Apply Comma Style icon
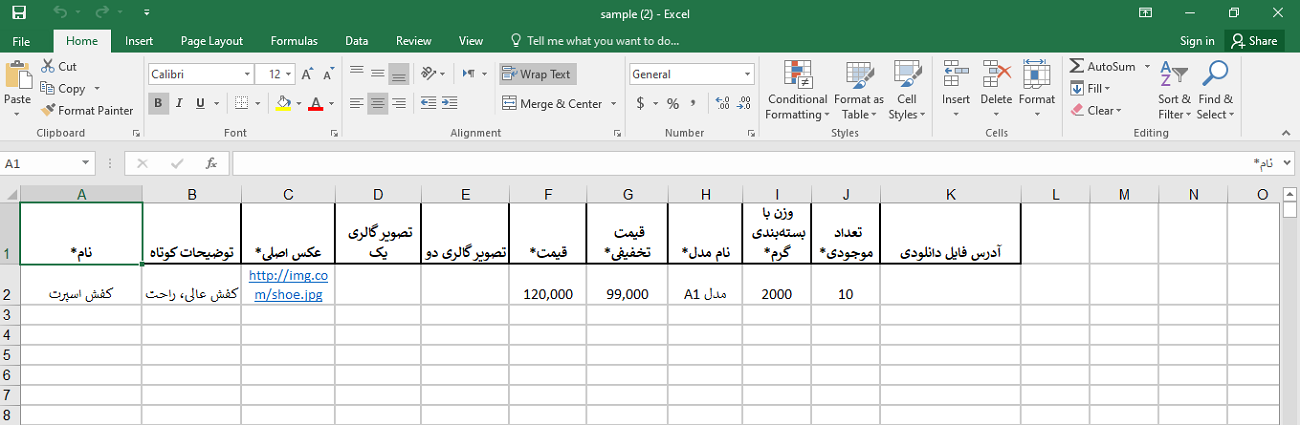This screenshot has width=1300, height=425. pos(694,103)
